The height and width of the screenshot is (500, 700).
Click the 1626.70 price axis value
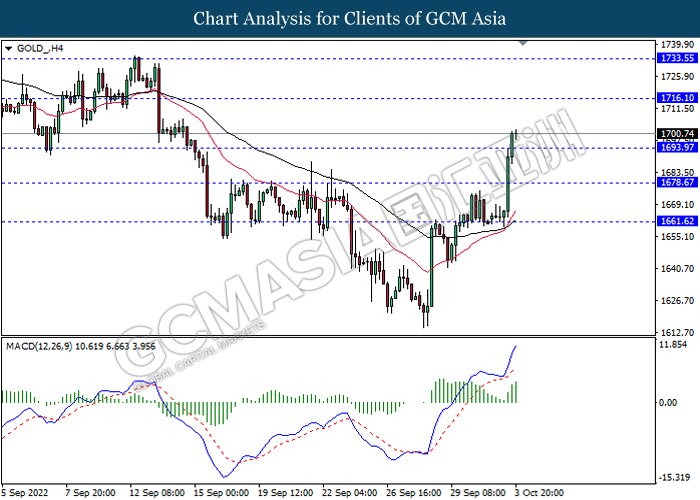click(x=677, y=300)
